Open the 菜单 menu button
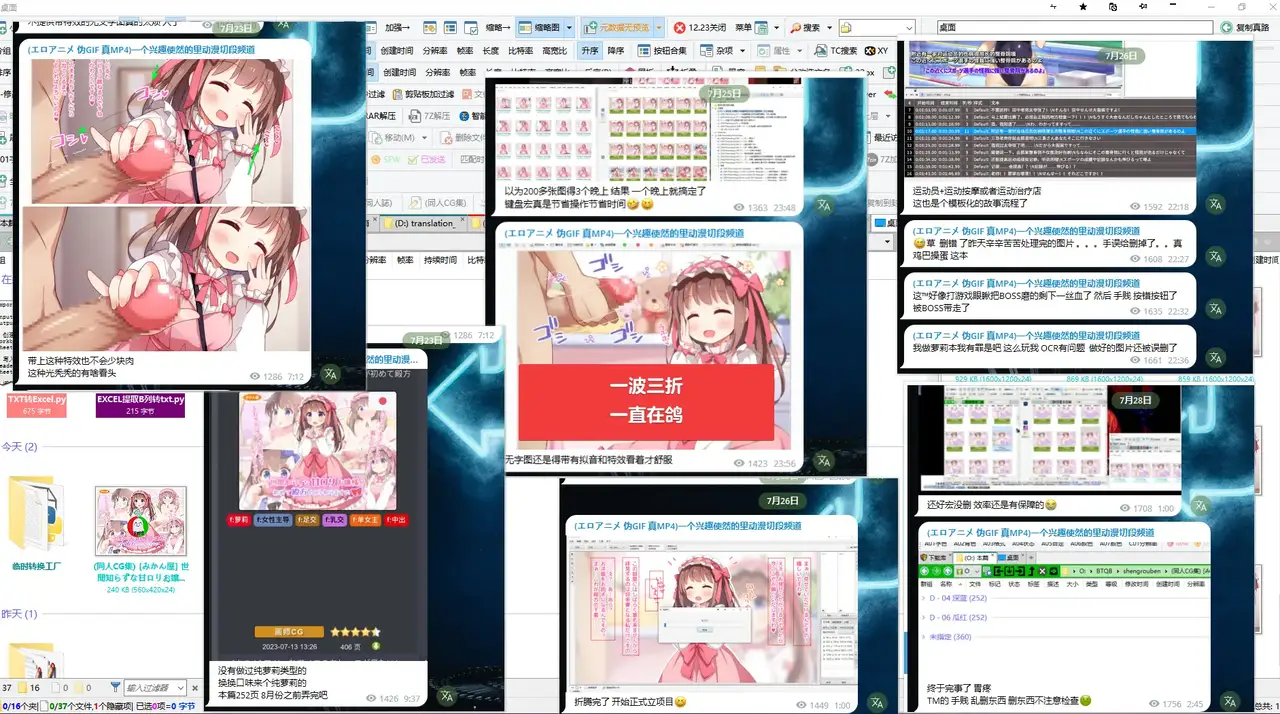Screen dimensions: 1280x714 point(744,28)
